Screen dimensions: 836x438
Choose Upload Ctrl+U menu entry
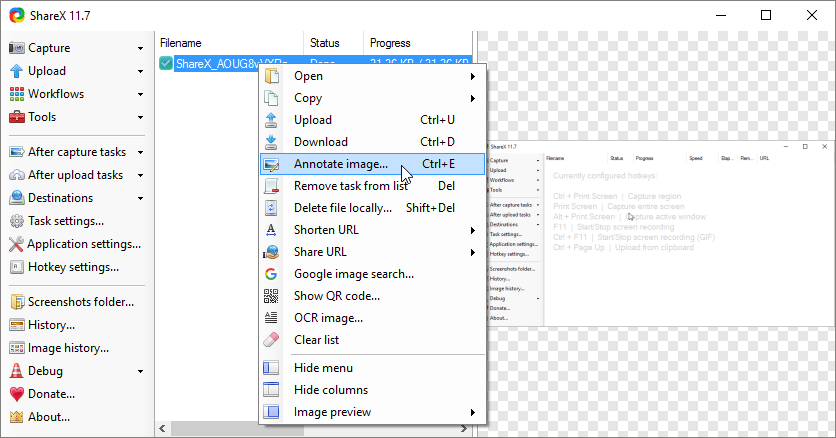click(x=372, y=120)
